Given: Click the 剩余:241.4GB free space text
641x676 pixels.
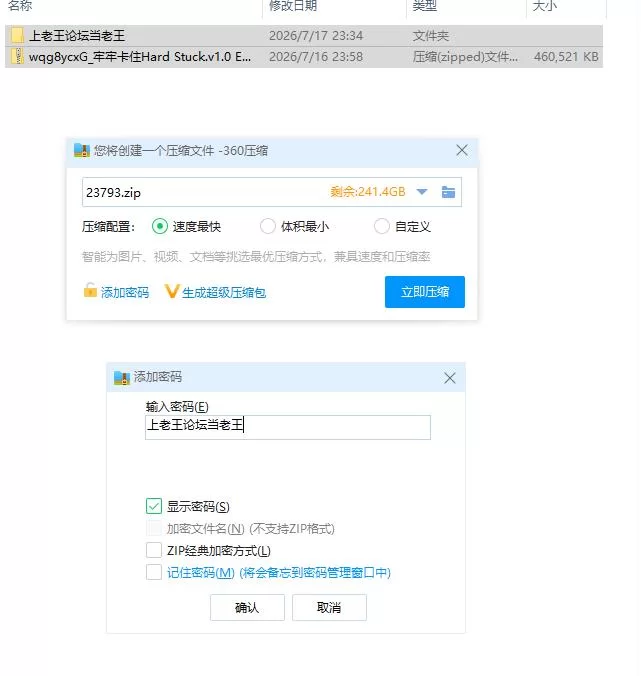Looking at the screenshot, I should click(x=368, y=191).
